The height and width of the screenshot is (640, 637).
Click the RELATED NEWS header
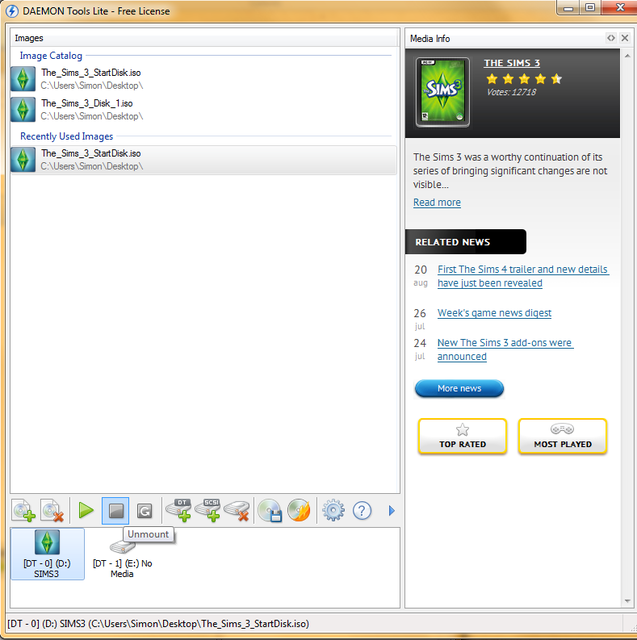(x=465, y=242)
